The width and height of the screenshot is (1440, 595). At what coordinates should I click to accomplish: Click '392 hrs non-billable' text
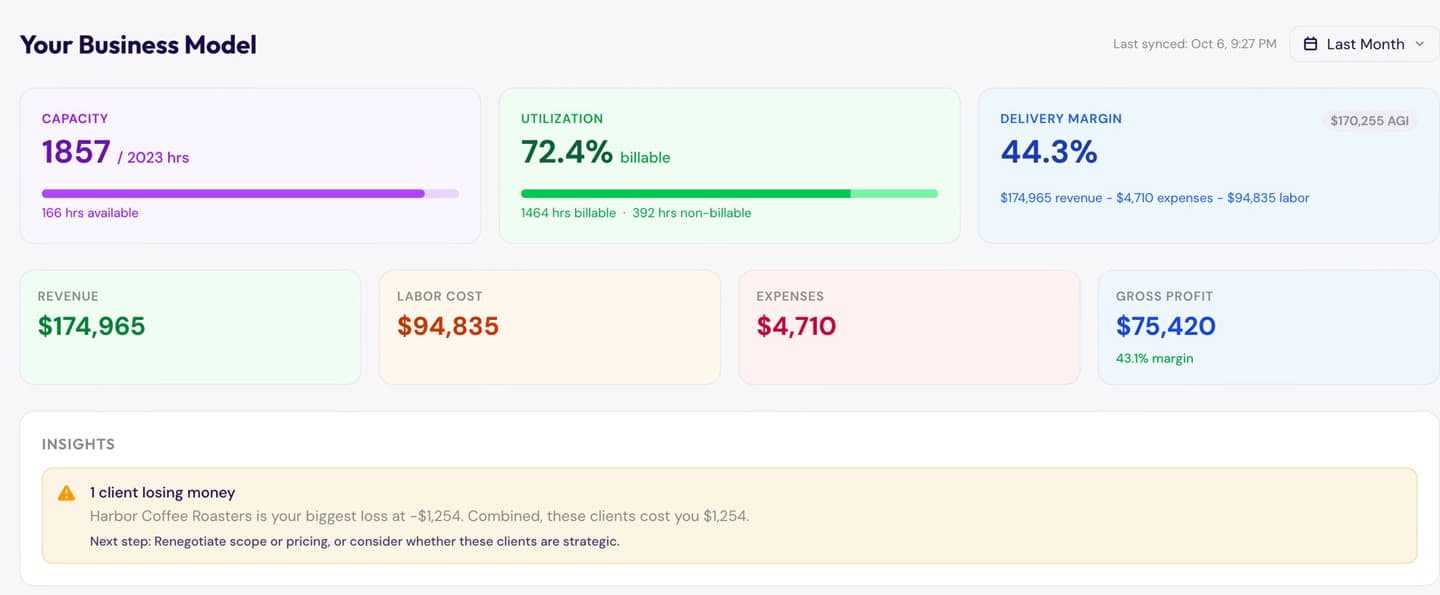click(692, 213)
